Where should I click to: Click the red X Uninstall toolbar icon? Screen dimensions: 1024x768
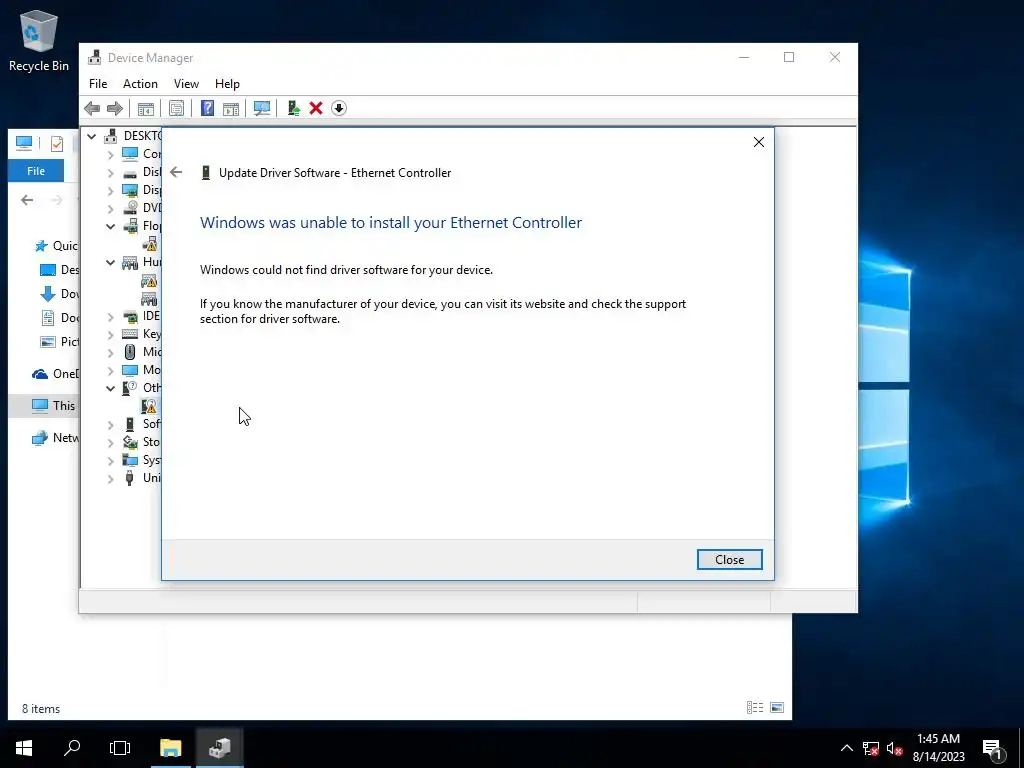pos(316,108)
